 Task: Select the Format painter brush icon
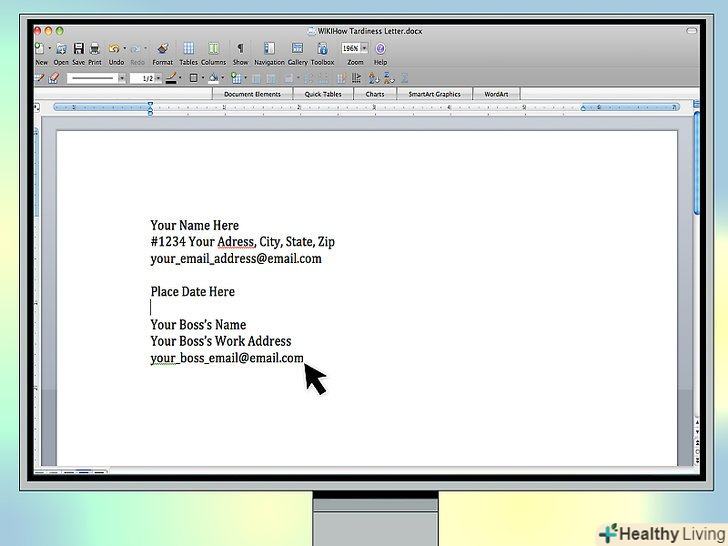pyautogui.click(x=162, y=48)
